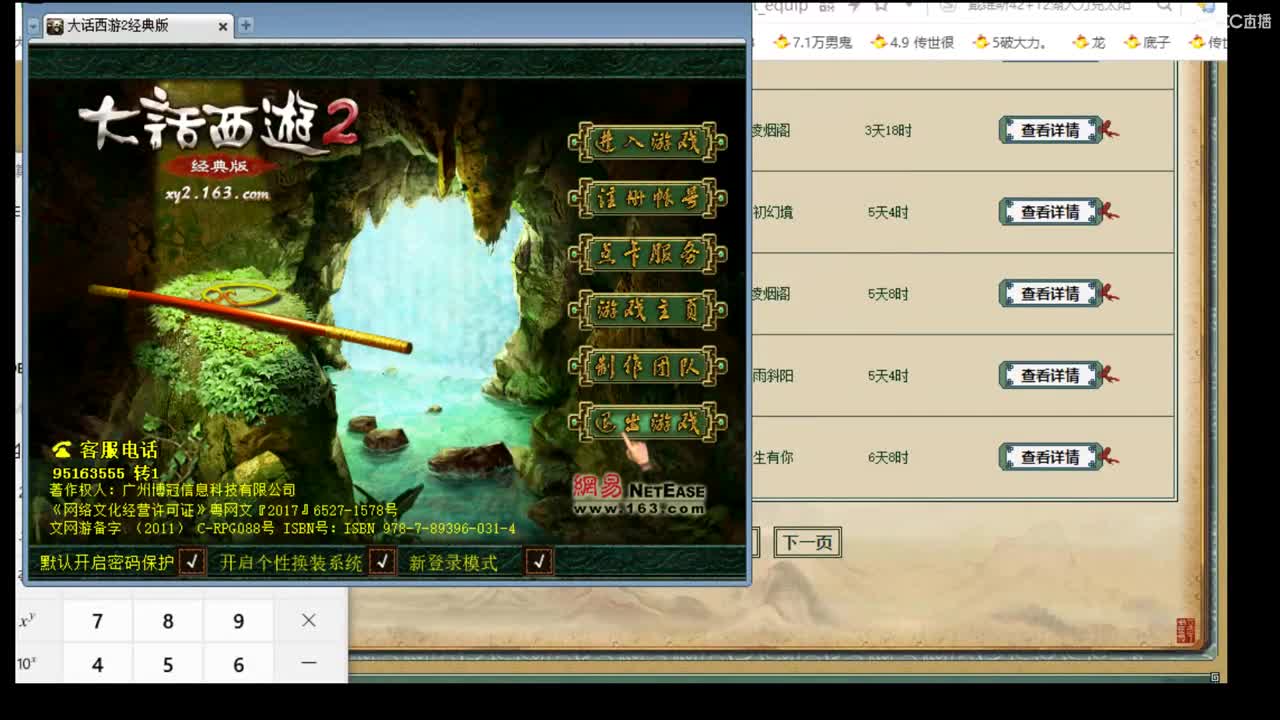
Task: Add a new tab with plus button
Action: click(x=245, y=25)
